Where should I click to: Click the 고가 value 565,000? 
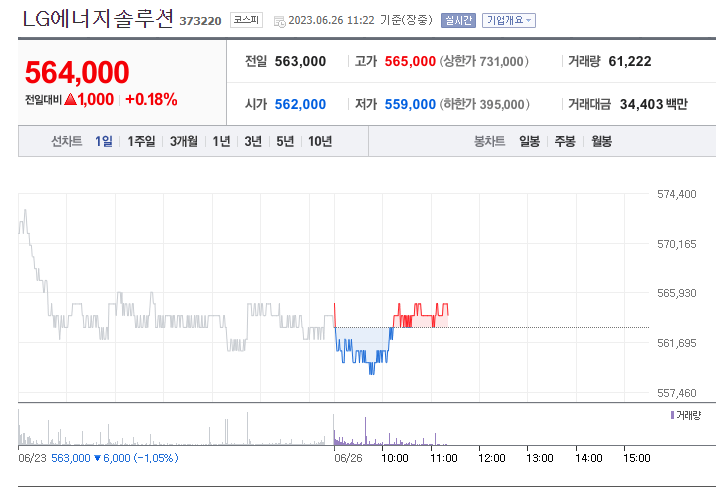[x=410, y=61]
